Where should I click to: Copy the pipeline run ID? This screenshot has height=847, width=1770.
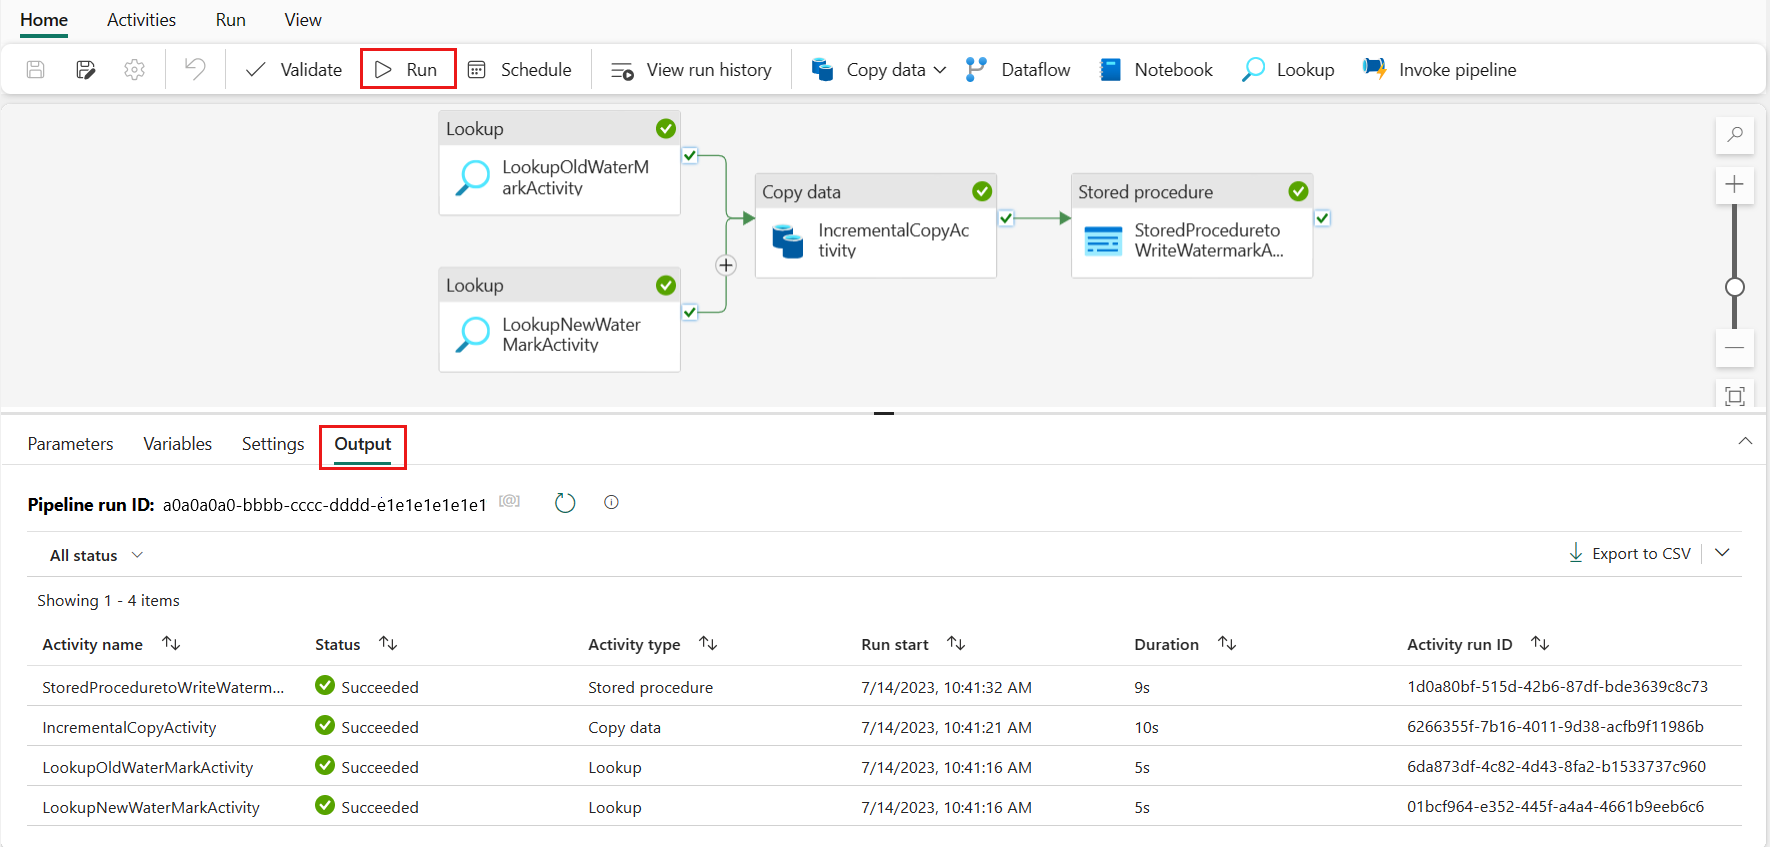pyautogui.click(x=510, y=501)
